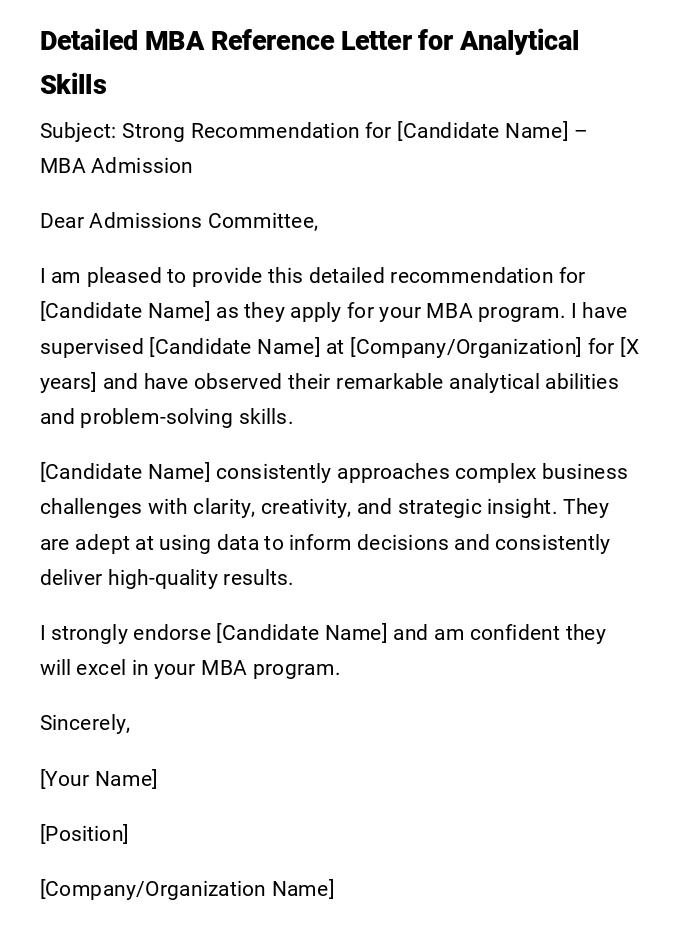Click "[Candidate Name]" before "consistently approaches"

(125, 472)
